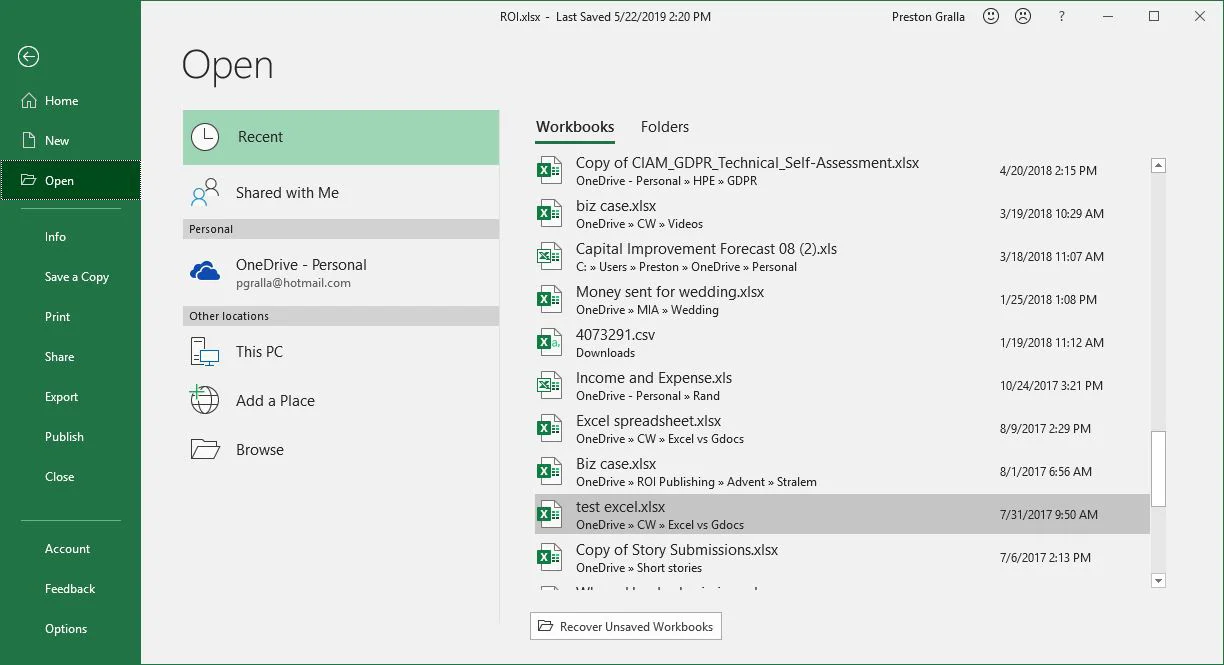Click file icon beside Income and Expense.xls
Screen dimensions: 1224x665
[549, 385]
